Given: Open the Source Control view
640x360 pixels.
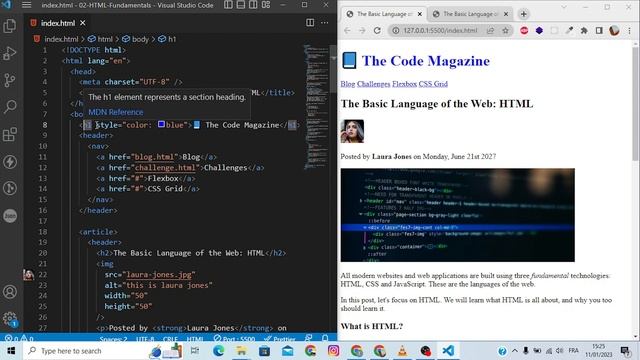Looking at the screenshot, I should 10,80.
